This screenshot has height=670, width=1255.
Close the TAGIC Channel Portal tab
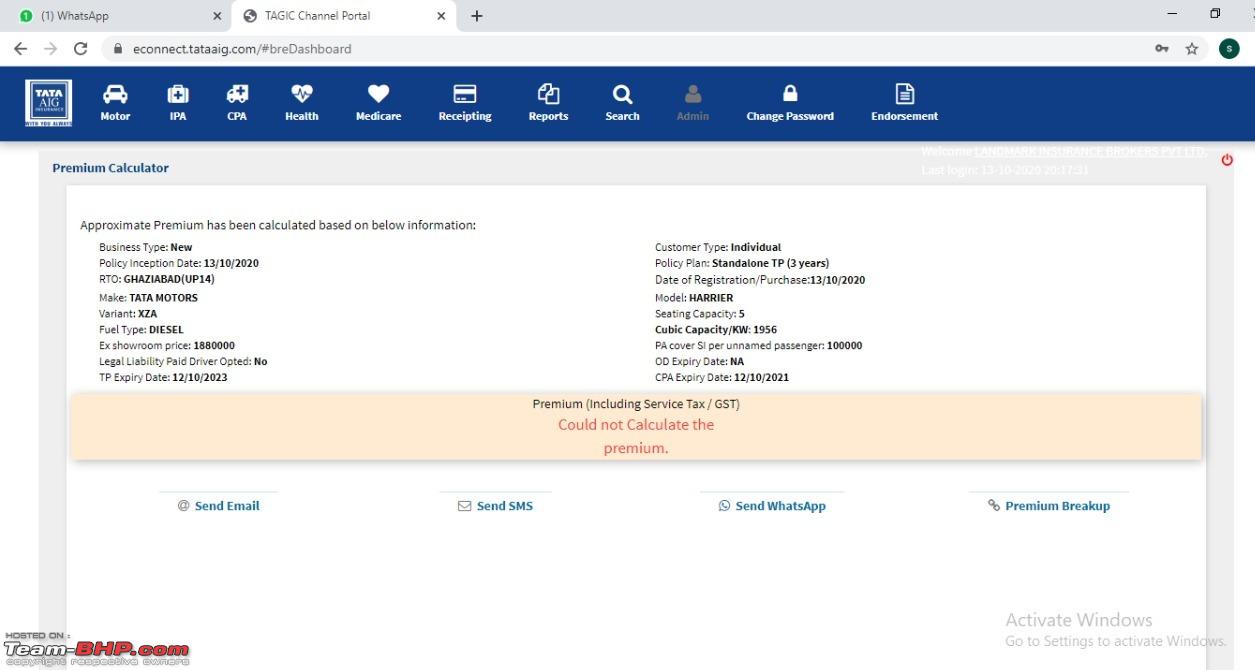pyautogui.click(x=441, y=16)
